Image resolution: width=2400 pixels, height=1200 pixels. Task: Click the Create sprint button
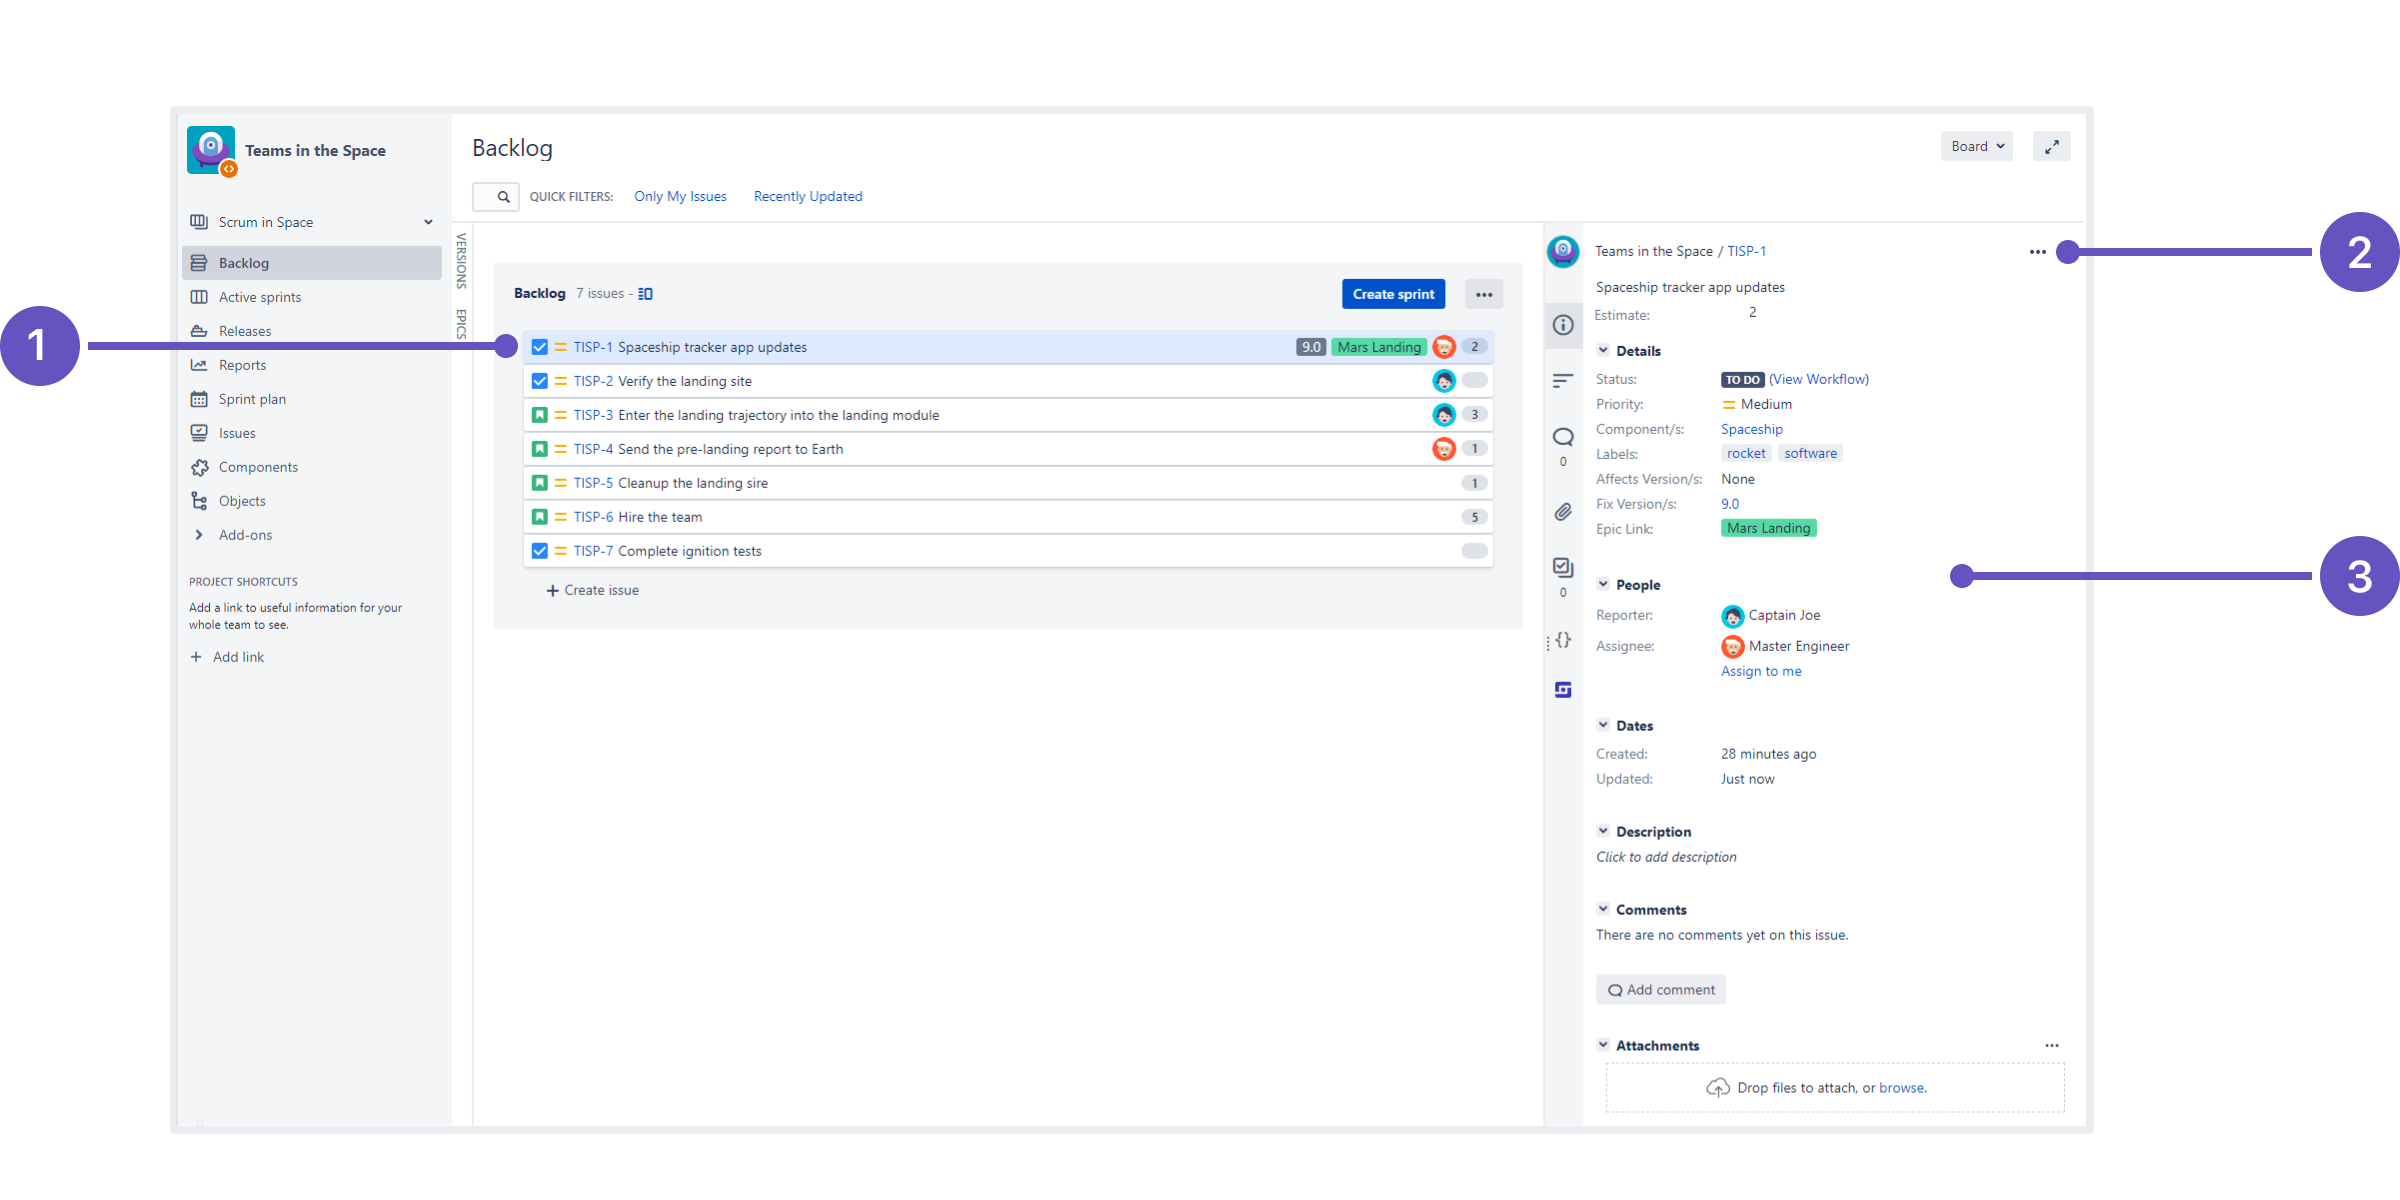(1393, 293)
